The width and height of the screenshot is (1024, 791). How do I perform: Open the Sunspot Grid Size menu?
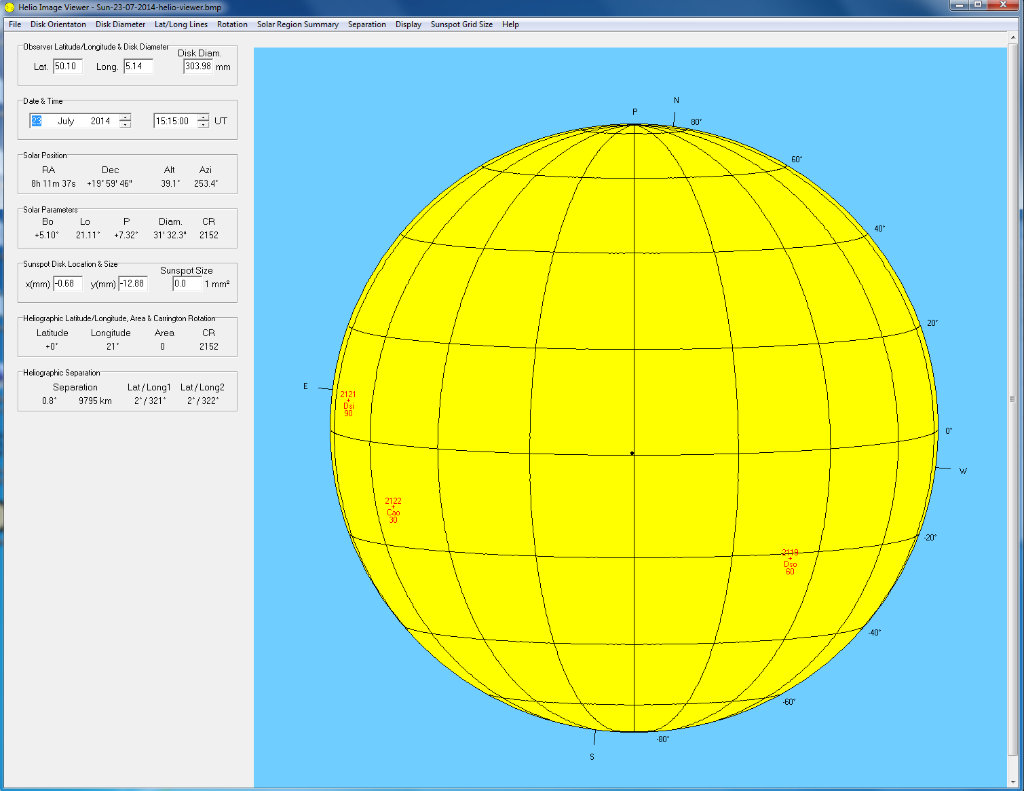click(461, 24)
